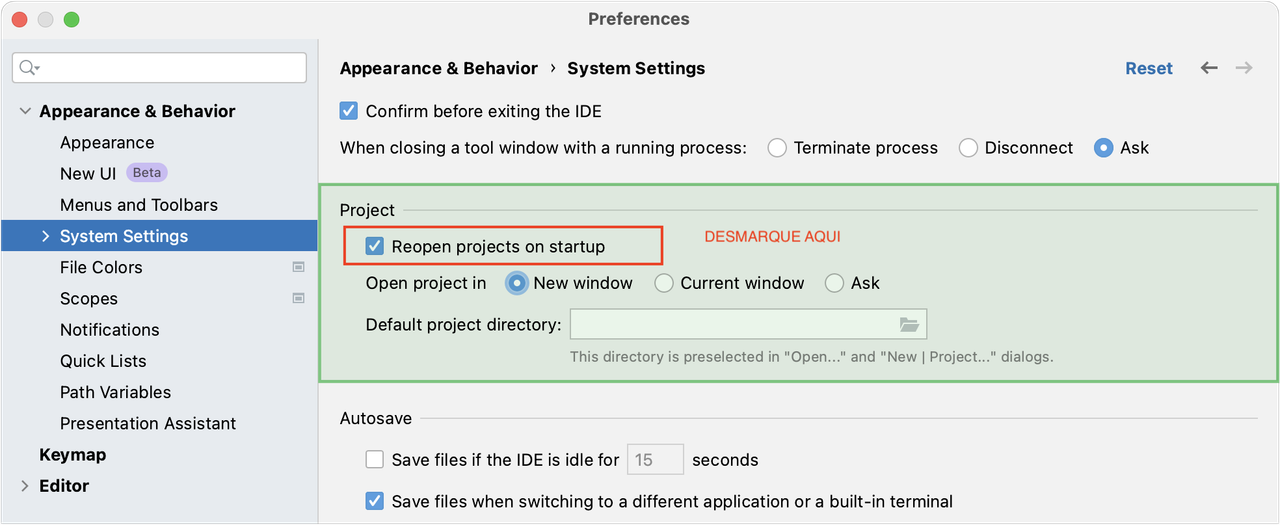The width and height of the screenshot is (1280, 525).
Task: Expand the System Settings tree node
Action: 45,236
